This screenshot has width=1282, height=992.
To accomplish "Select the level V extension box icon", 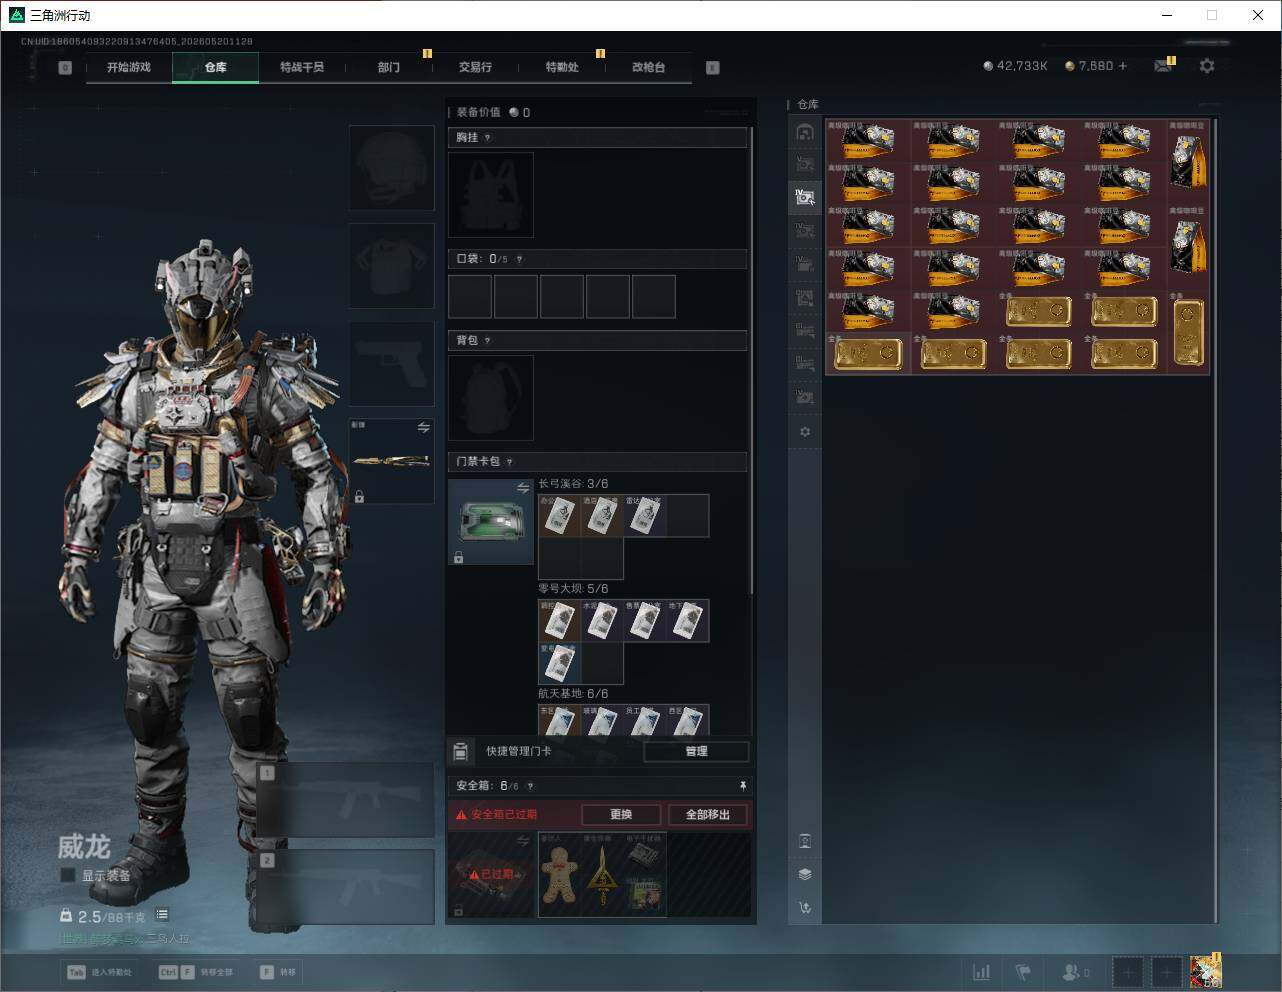I will [805, 165].
